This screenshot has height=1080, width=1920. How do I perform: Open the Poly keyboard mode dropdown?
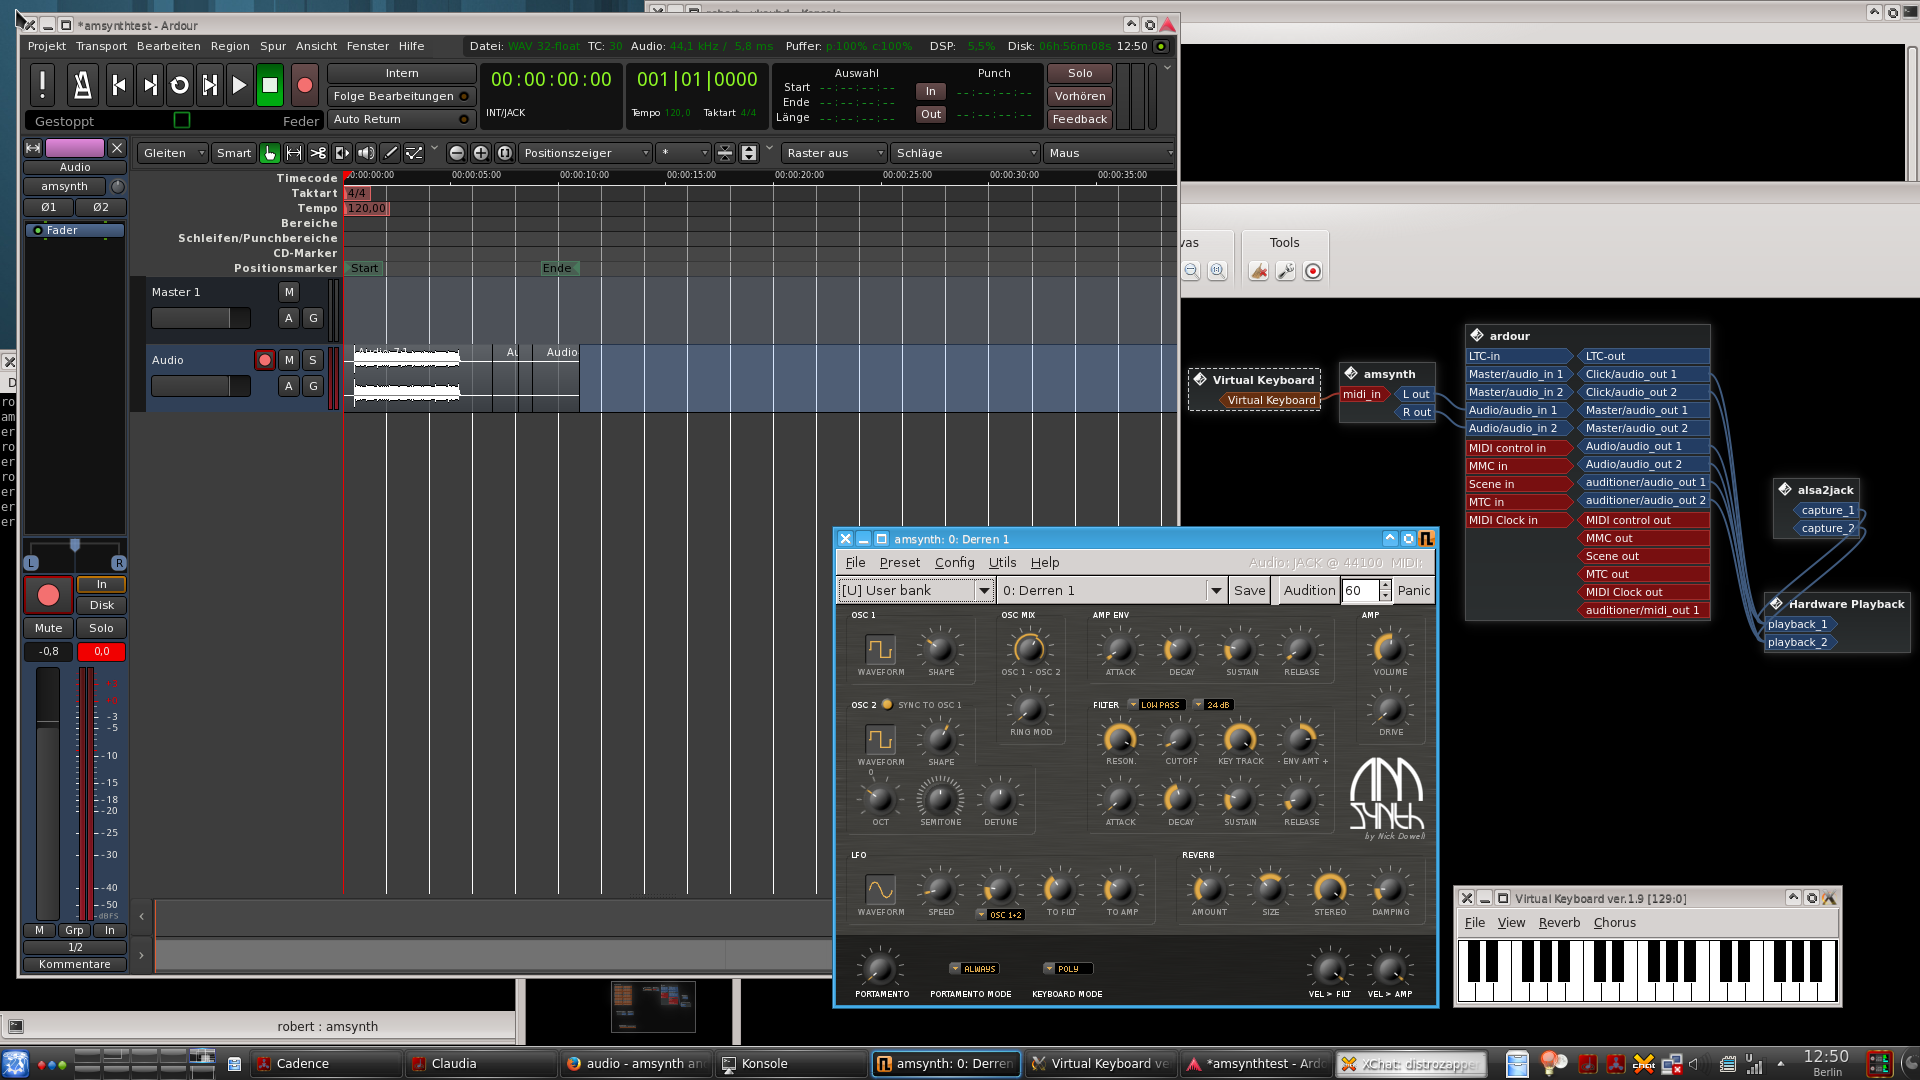[x=1067, y=969]
